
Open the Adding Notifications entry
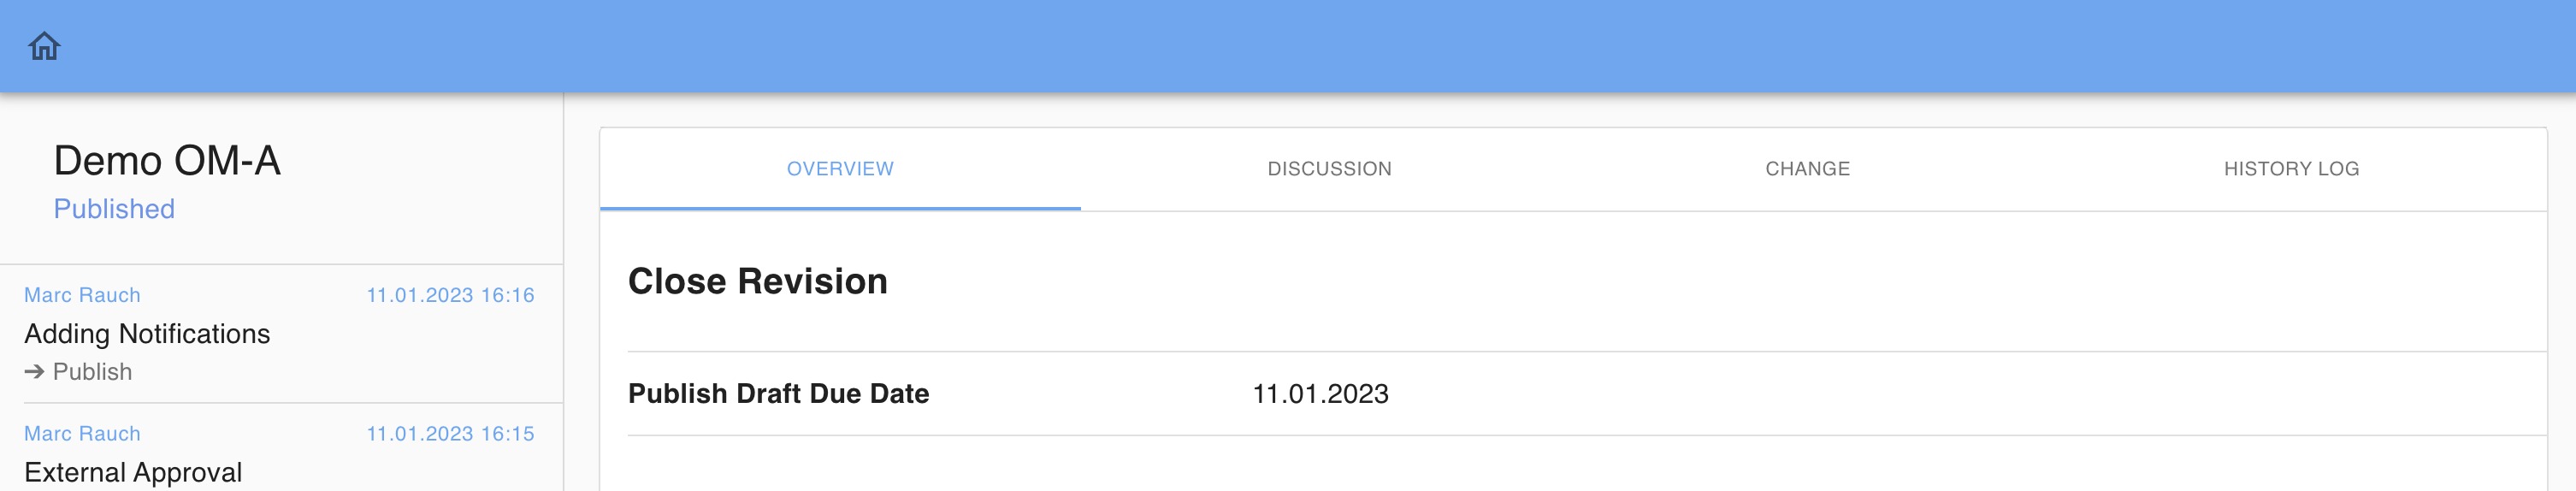point(147,334)
